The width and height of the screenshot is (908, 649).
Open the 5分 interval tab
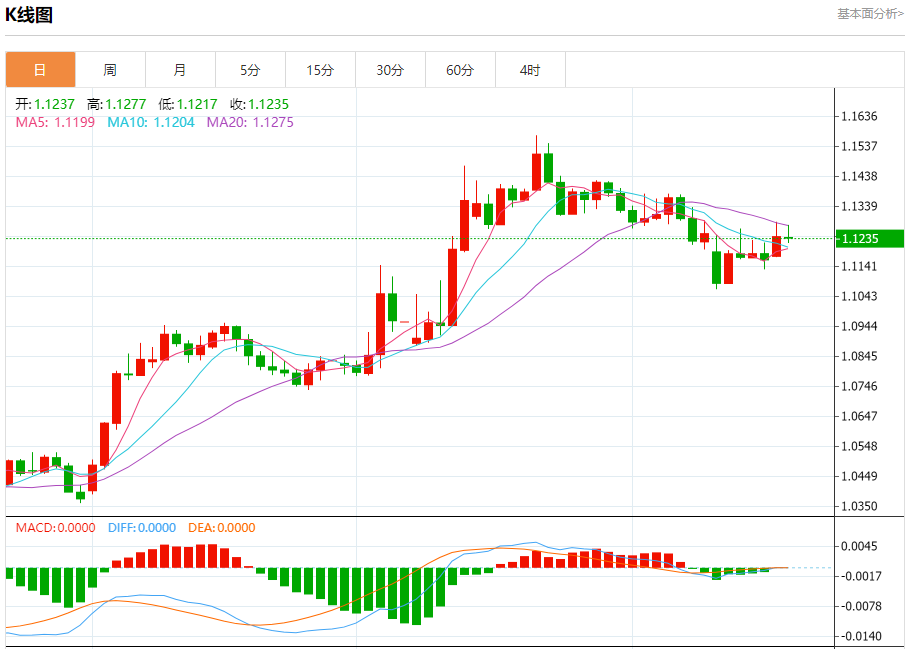(x=250, y=70)
